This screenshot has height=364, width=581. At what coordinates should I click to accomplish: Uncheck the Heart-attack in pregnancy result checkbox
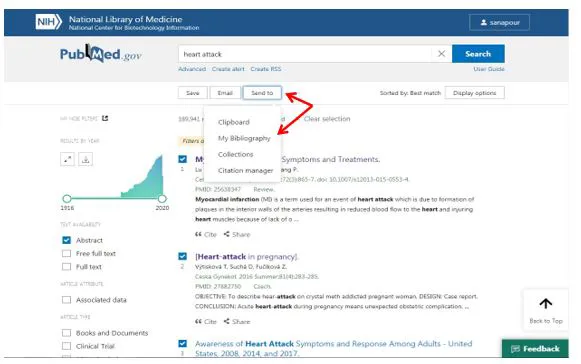pyautogui.click(x=183, y=256)
